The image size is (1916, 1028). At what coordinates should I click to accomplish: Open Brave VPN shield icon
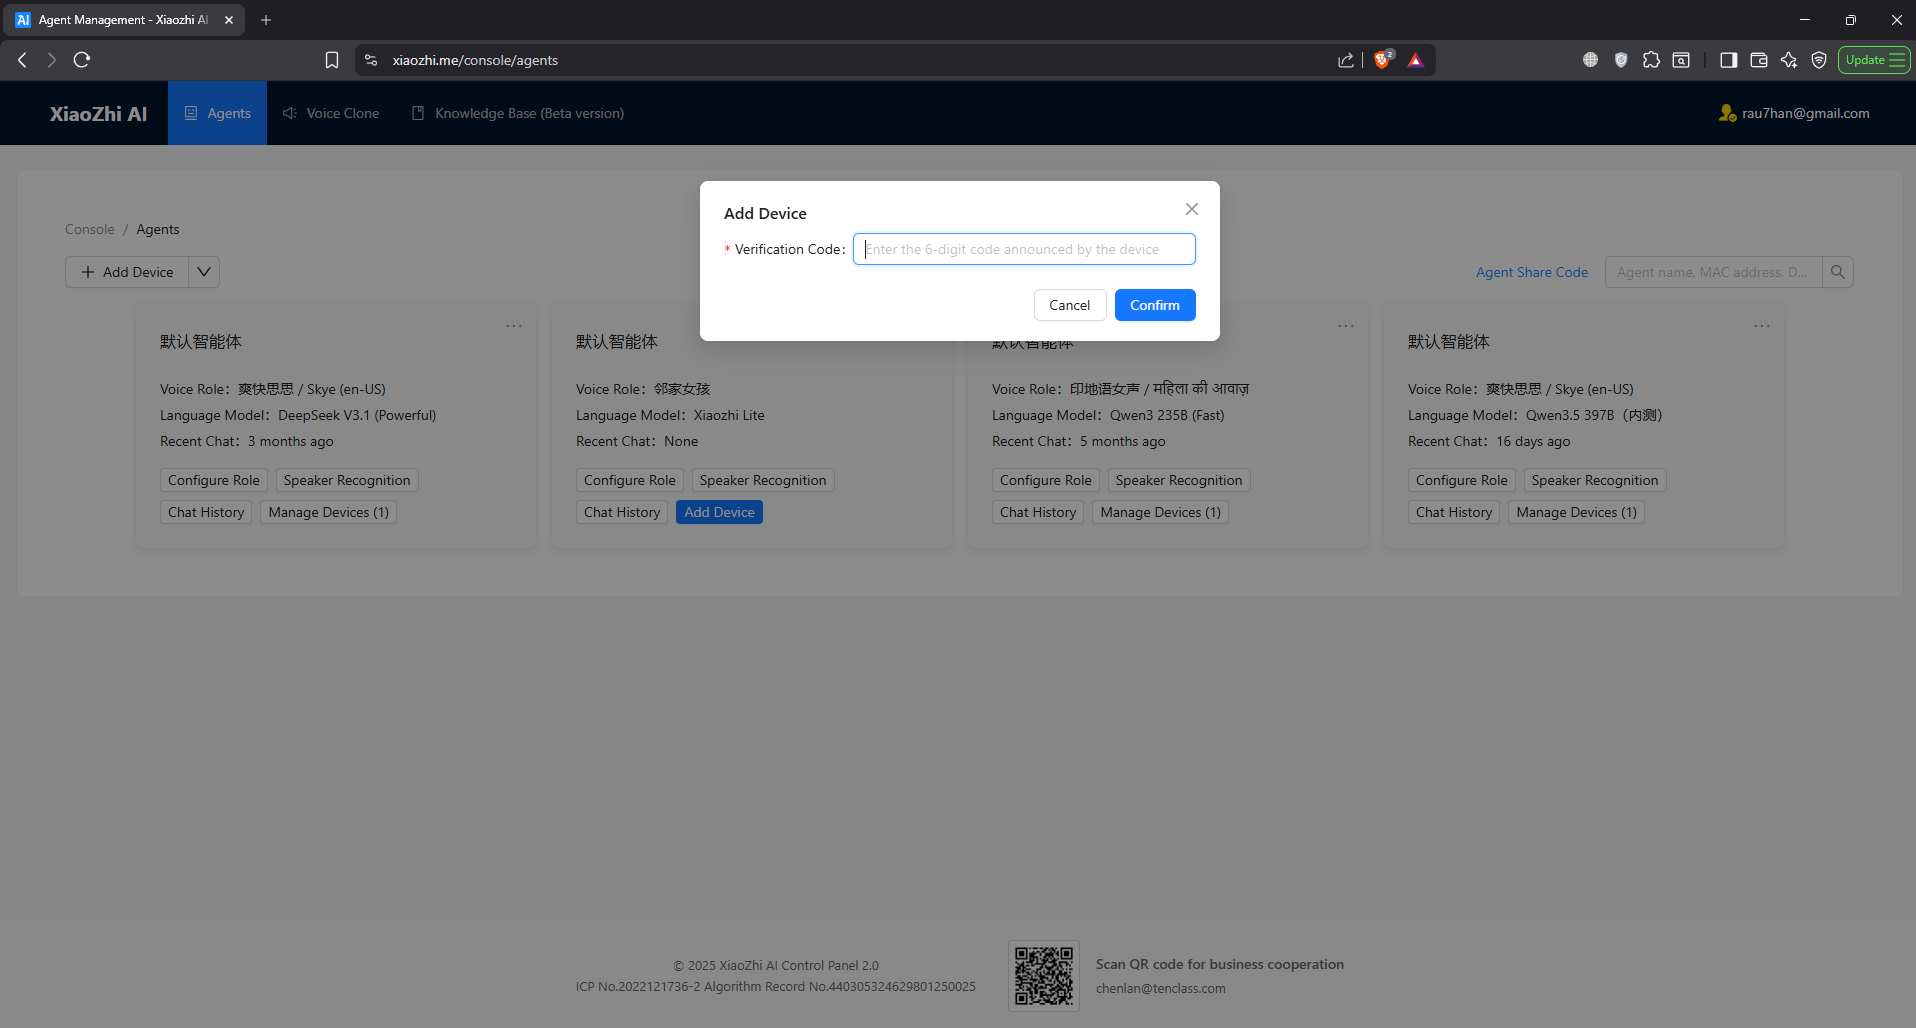pyautogui.click(x=1819, y=60)
